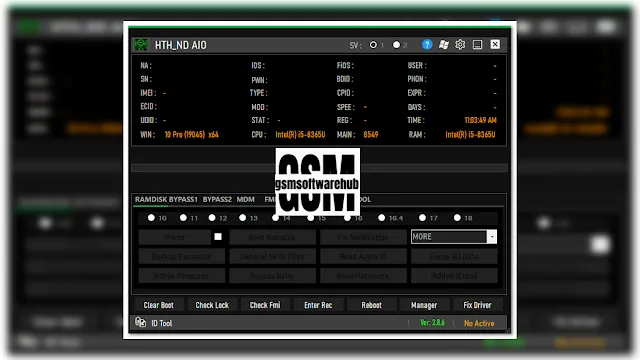The image size is (640, 360).
Task: Click the Backup Passcode button
Action: coord(182,256)
